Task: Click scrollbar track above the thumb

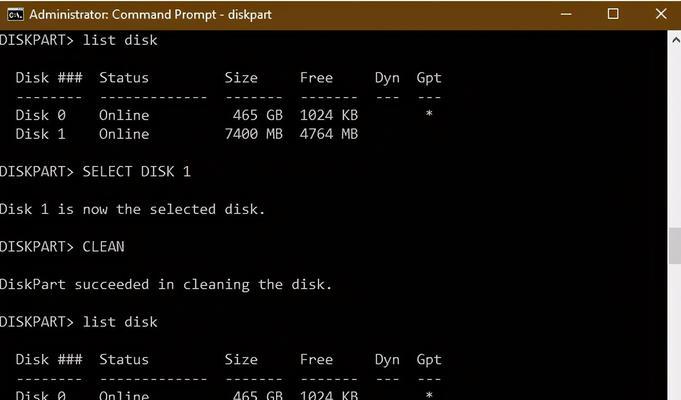Action: pos(675,138)
